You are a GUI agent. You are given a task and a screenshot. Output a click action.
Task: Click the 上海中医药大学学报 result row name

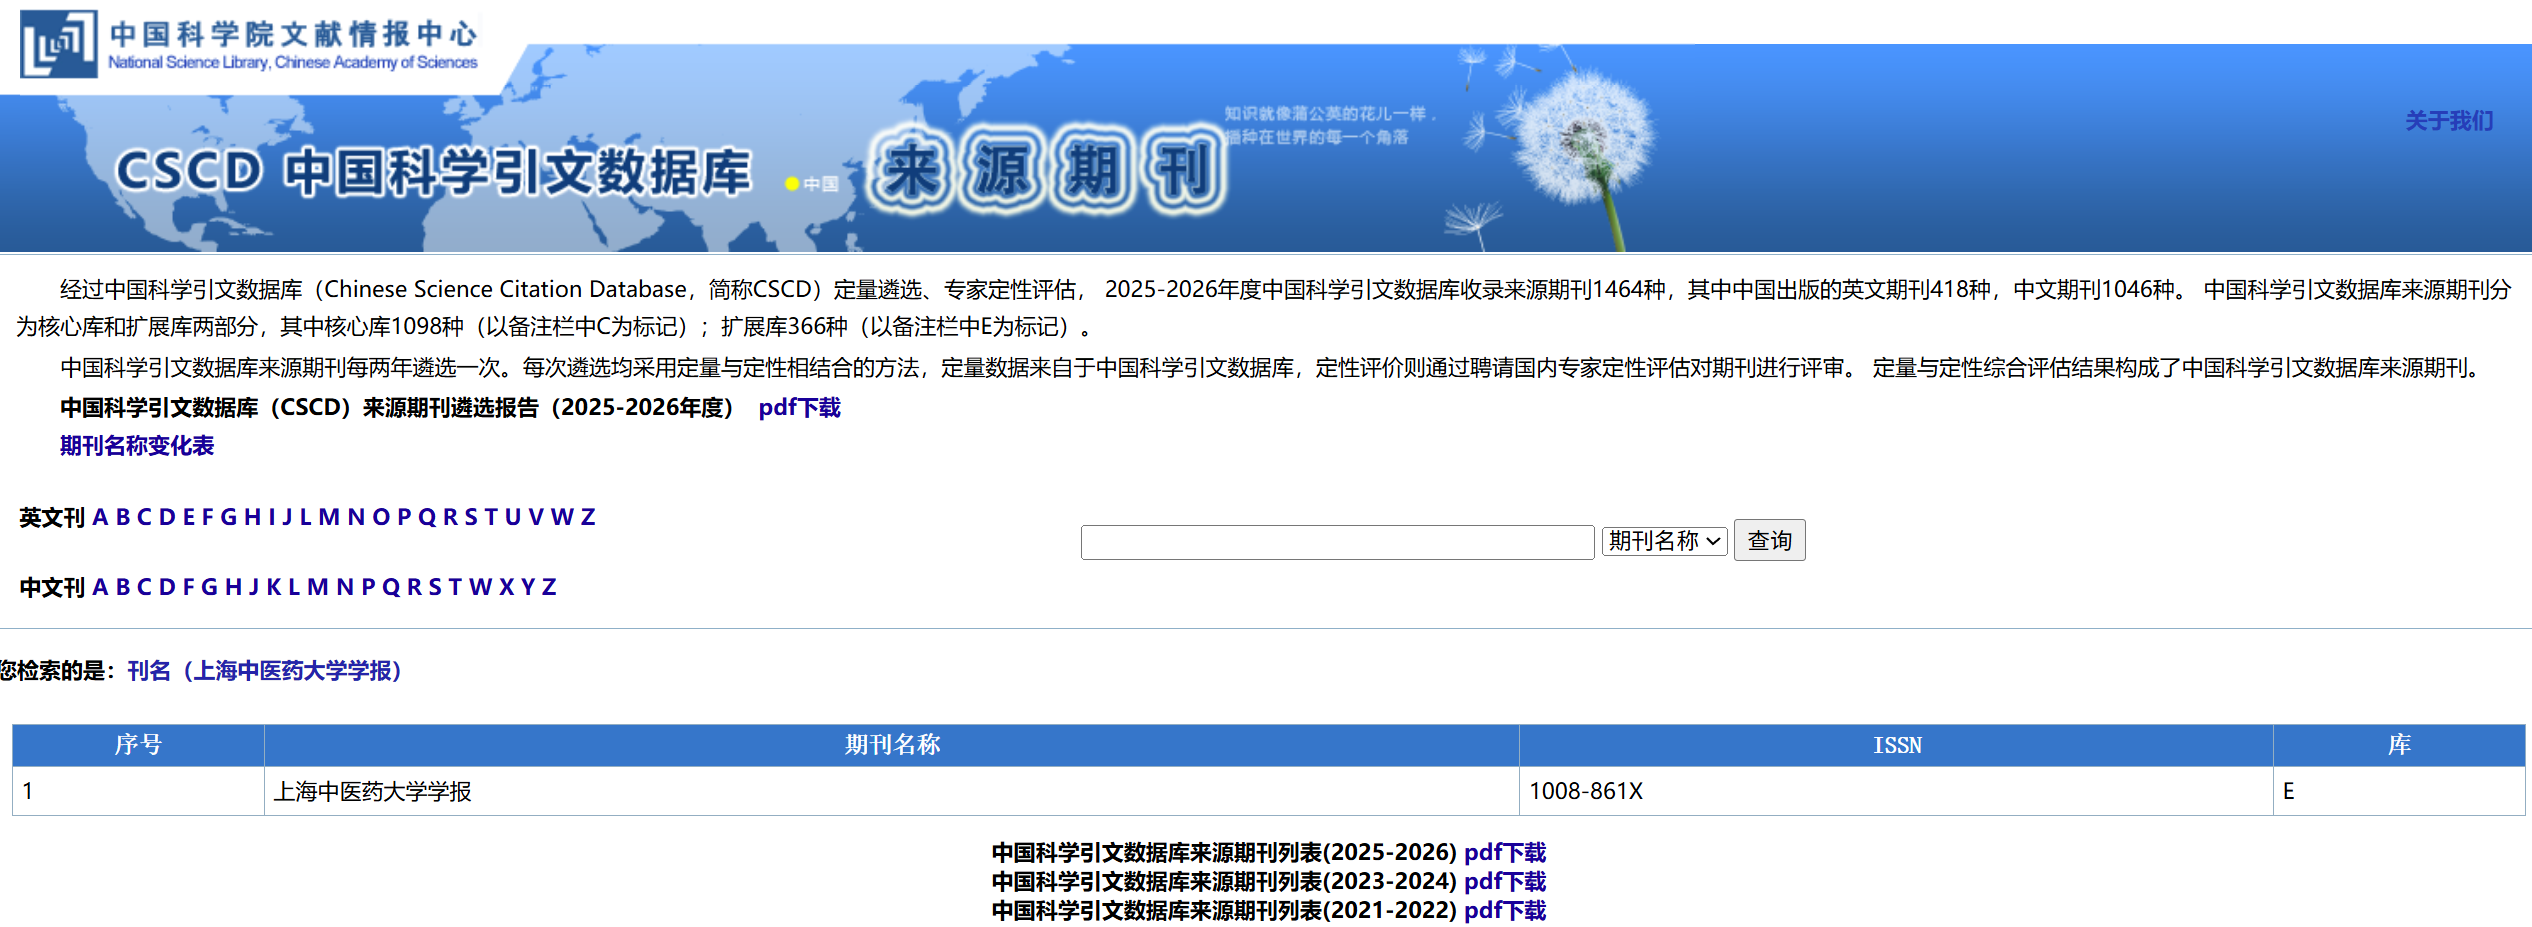click(372, 792)
